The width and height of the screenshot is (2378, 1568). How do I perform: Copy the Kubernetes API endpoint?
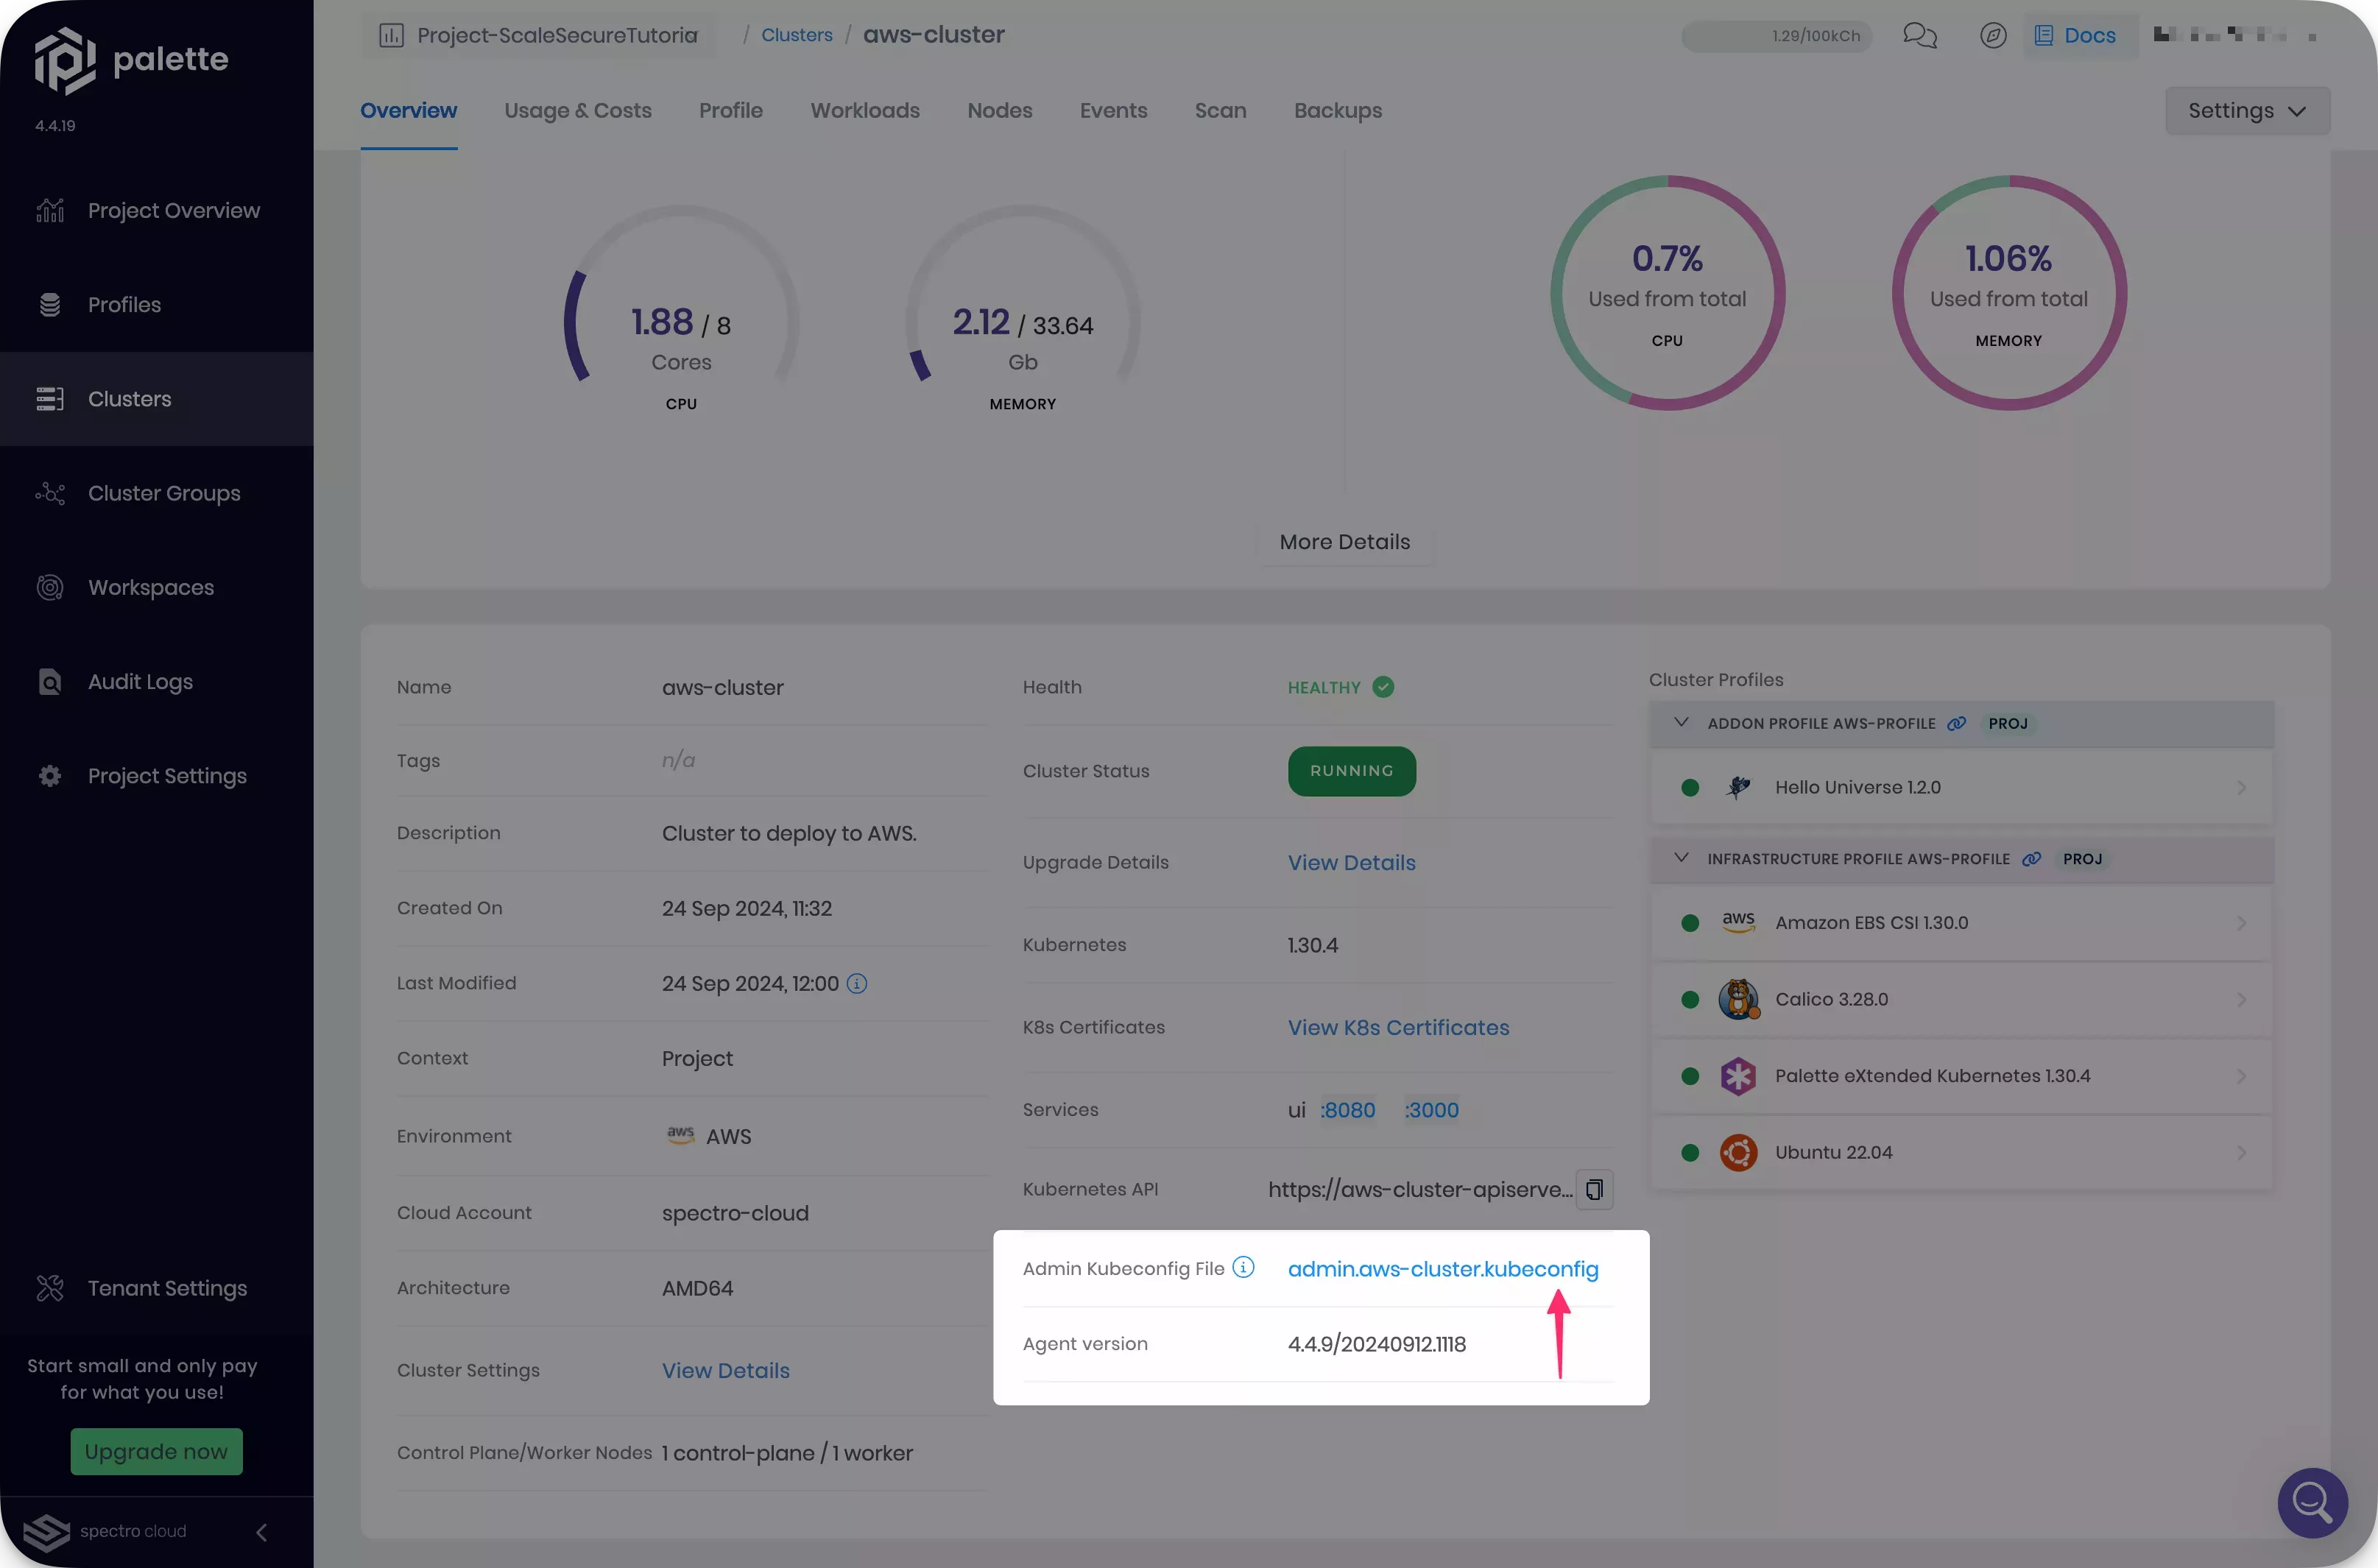1594,1189
